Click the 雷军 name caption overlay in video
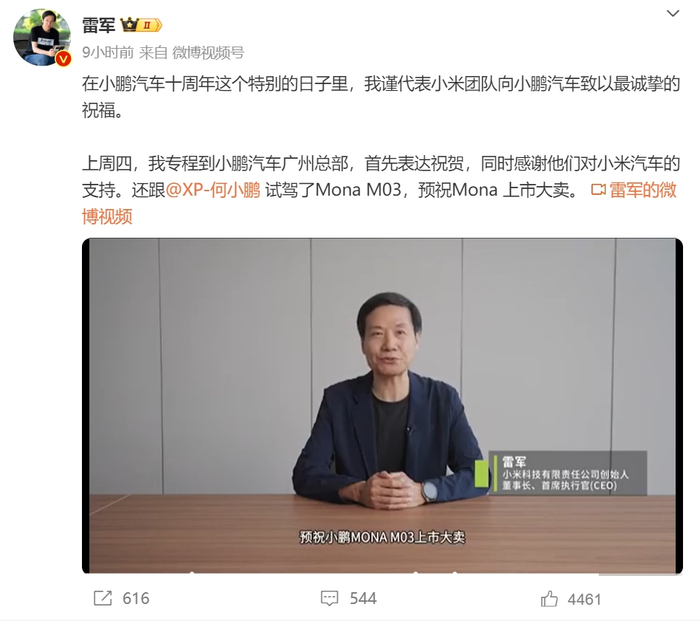Image resolution: width=700 pixels, height=621 pixels. (514, 462)
